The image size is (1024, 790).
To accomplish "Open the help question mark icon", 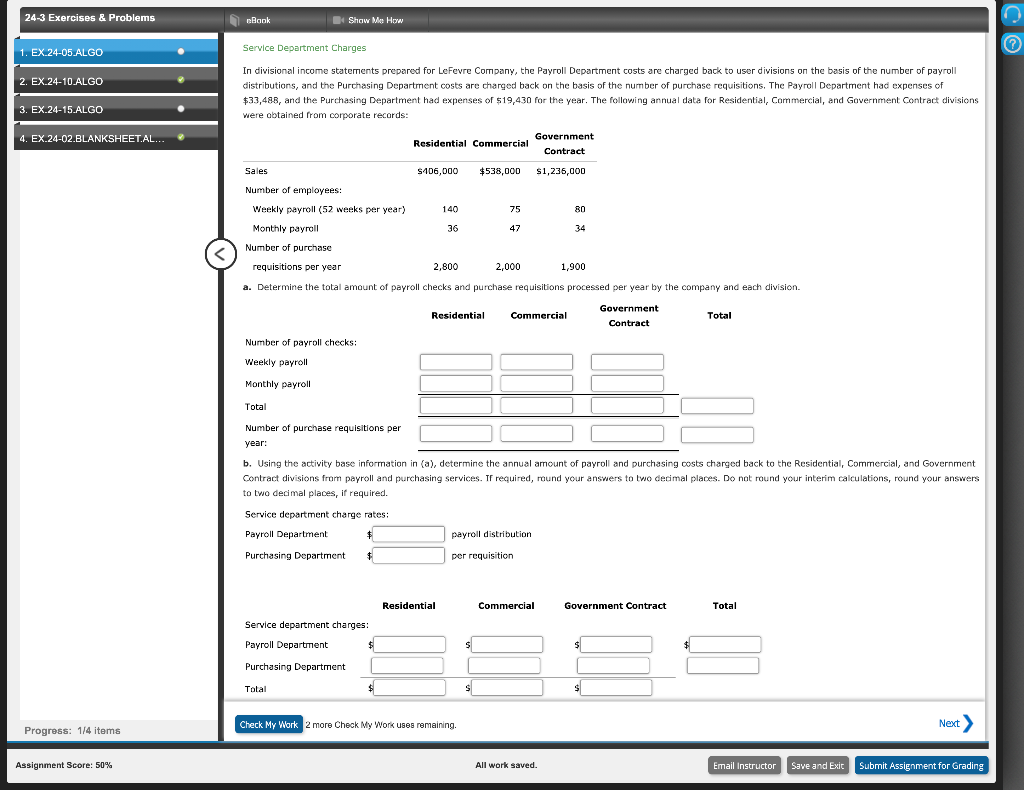I will pos(1012,44).
